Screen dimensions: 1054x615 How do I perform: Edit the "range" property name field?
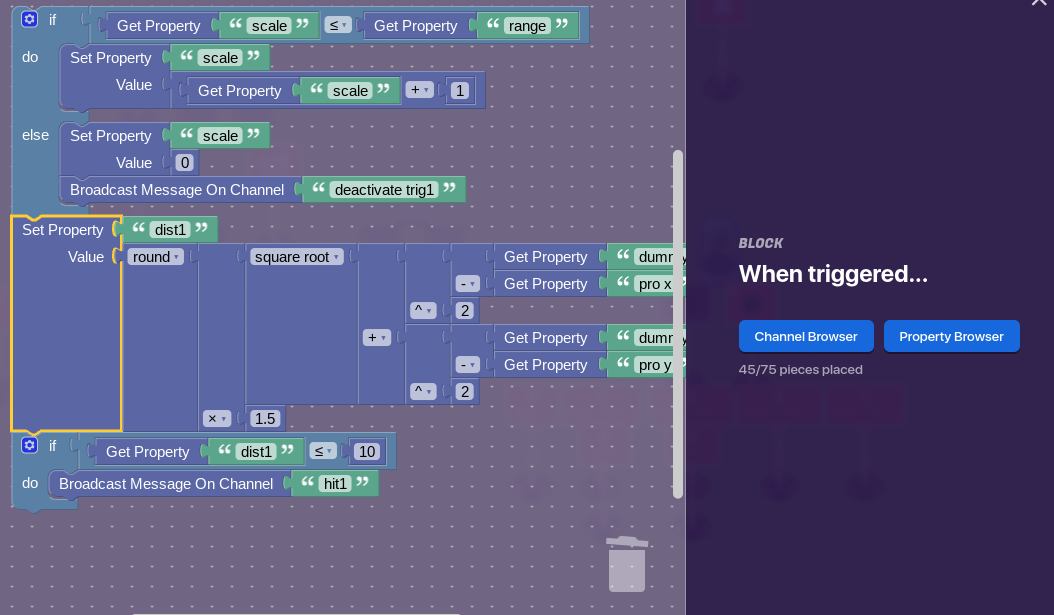click(527, 26)
